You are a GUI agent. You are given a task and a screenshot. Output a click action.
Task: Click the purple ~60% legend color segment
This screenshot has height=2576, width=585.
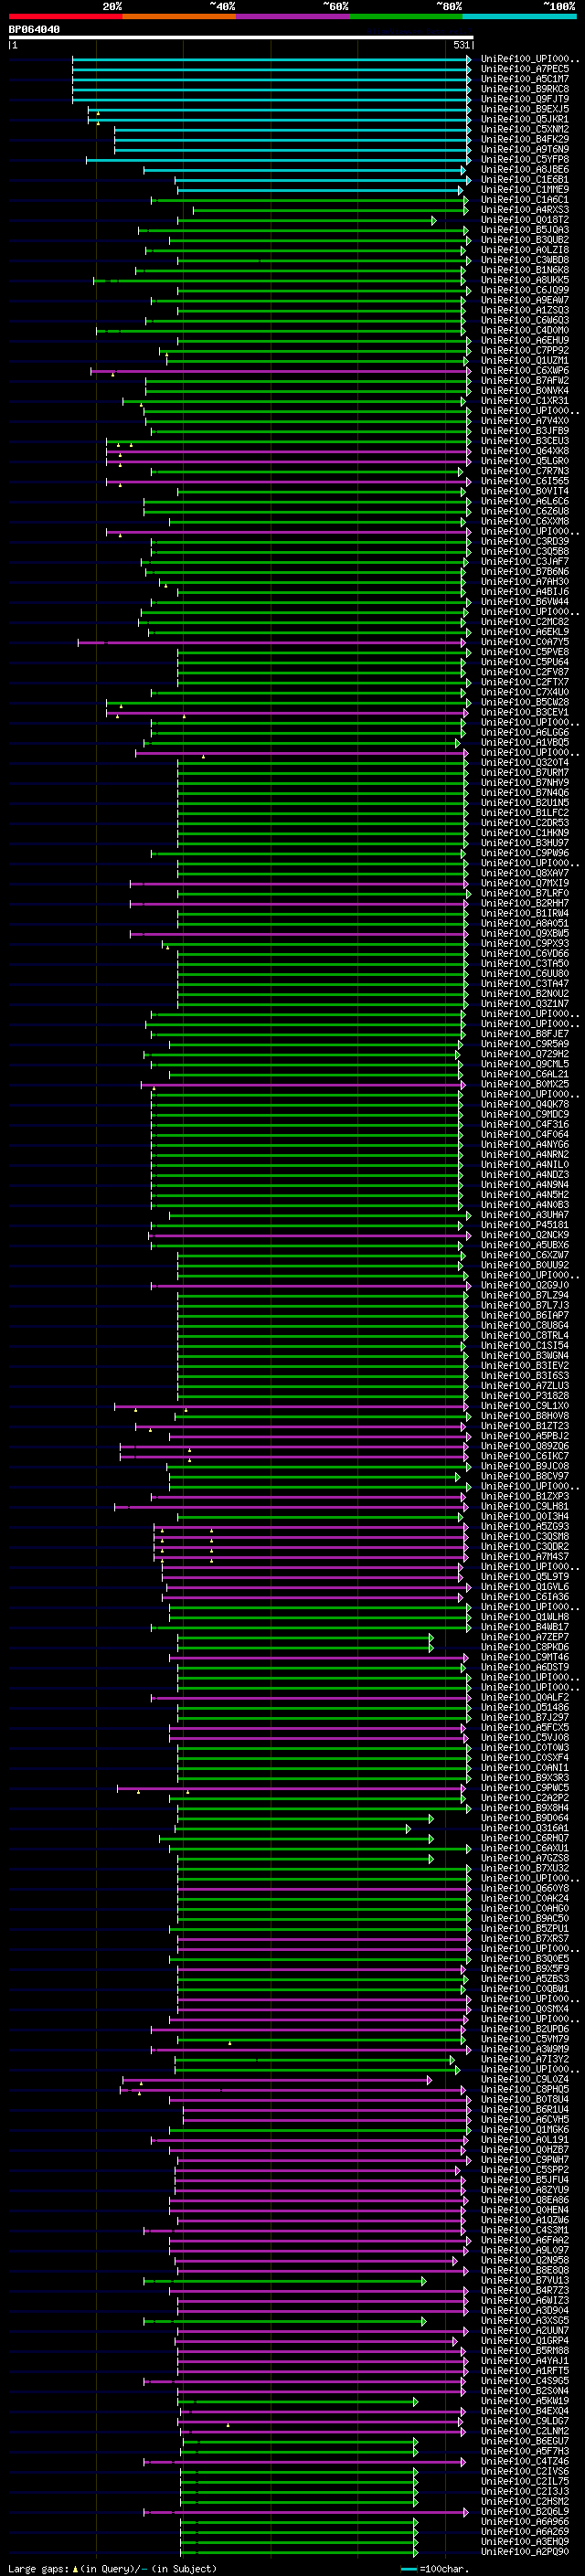(293, 16)
